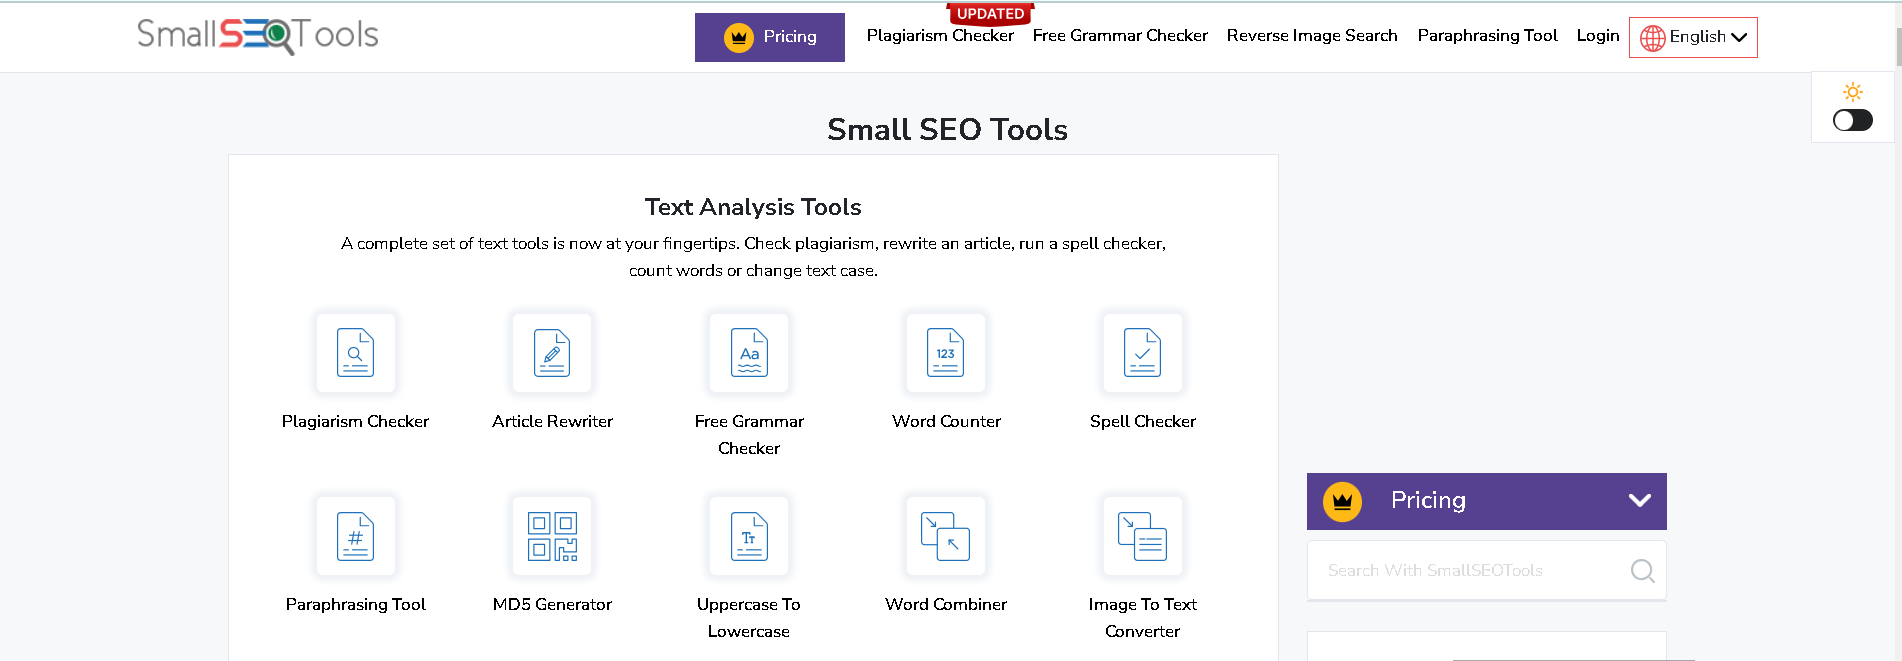
Task: Open the Paraphrasing Tool hash icon
Action: tap(355, 536)
